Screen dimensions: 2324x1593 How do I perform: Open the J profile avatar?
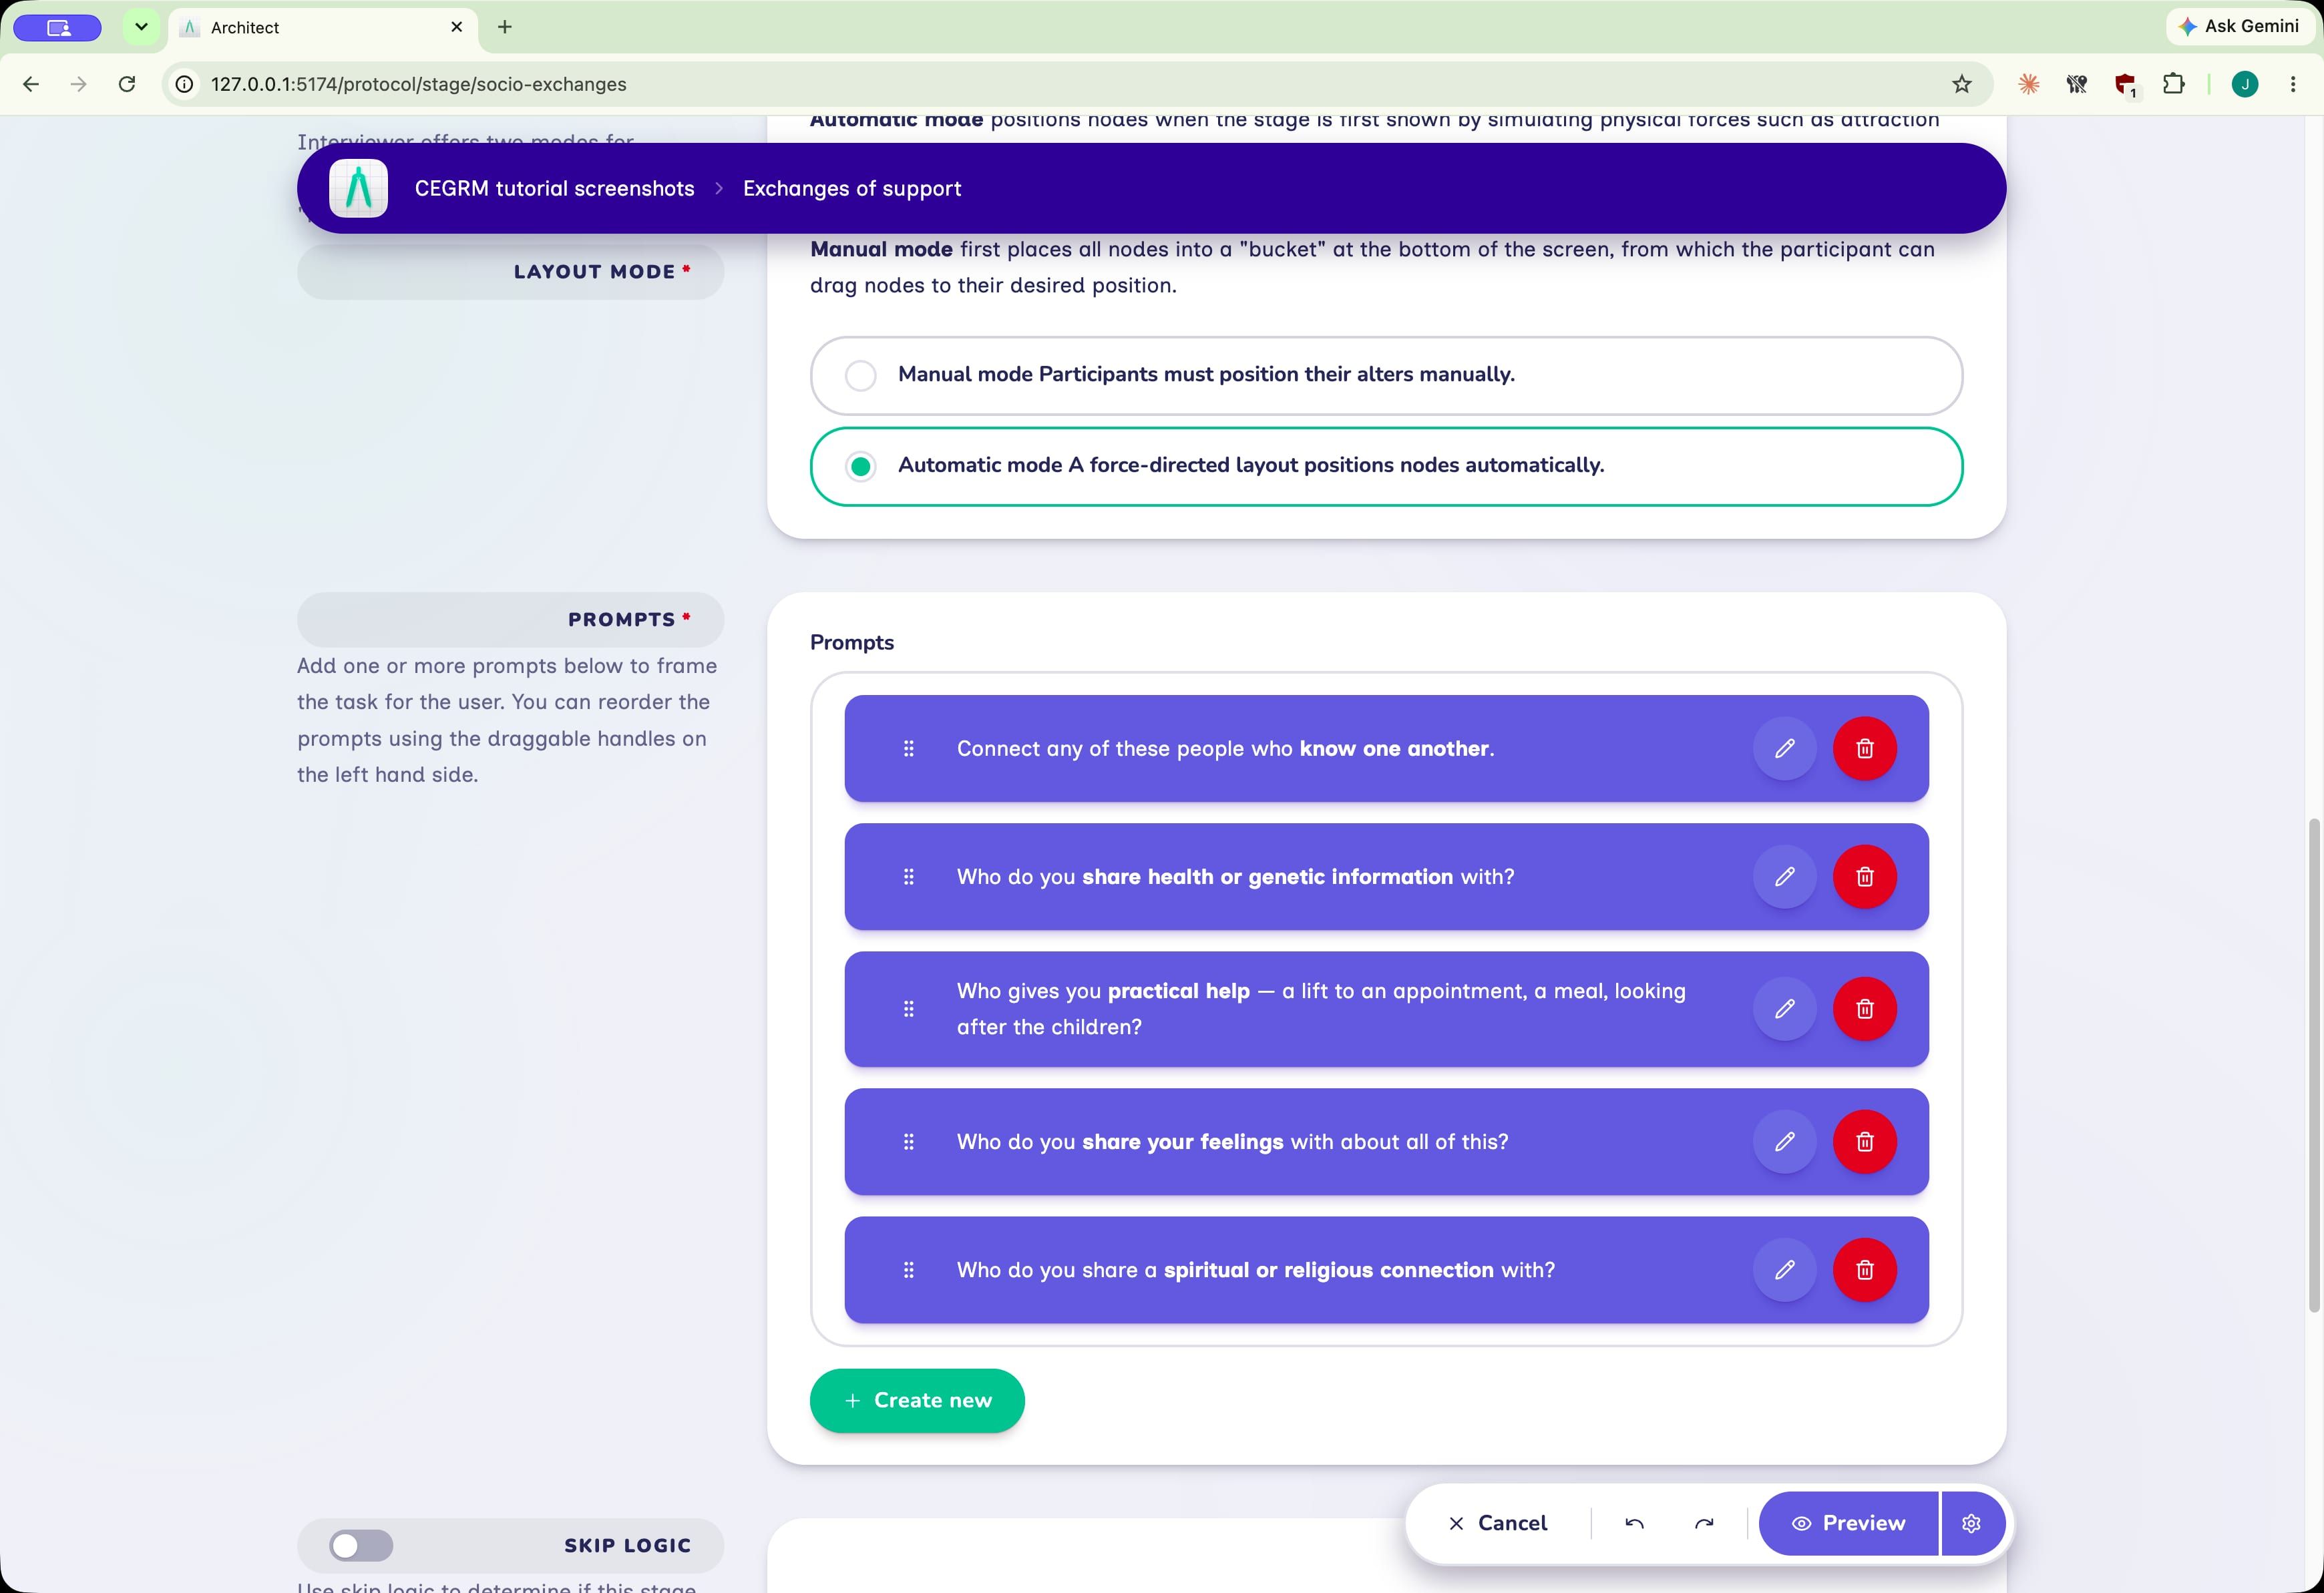click(2244, 84)
